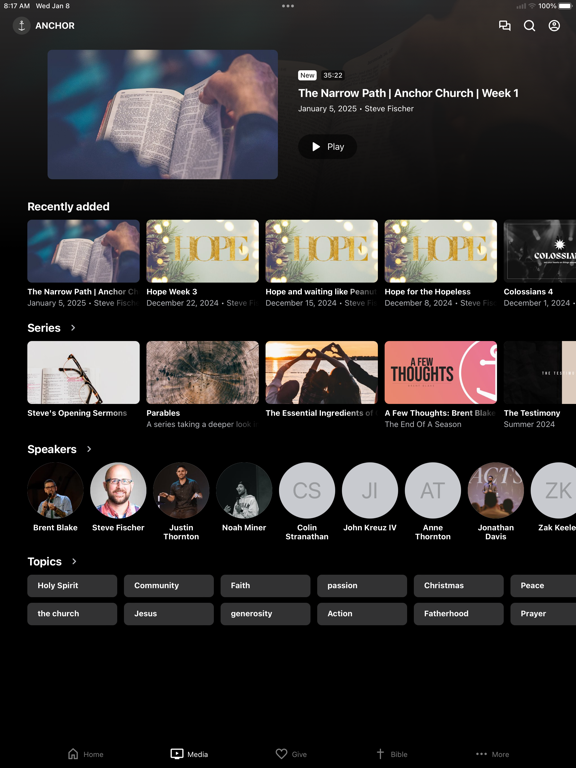Play The Narrow Path sermon
Viewport: 576px width, 768px height.
[x=328, y=146]
